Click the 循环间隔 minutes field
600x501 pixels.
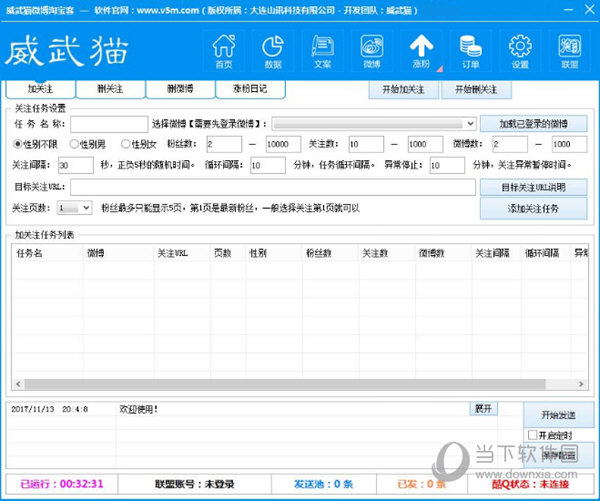[x=268, y=165]
